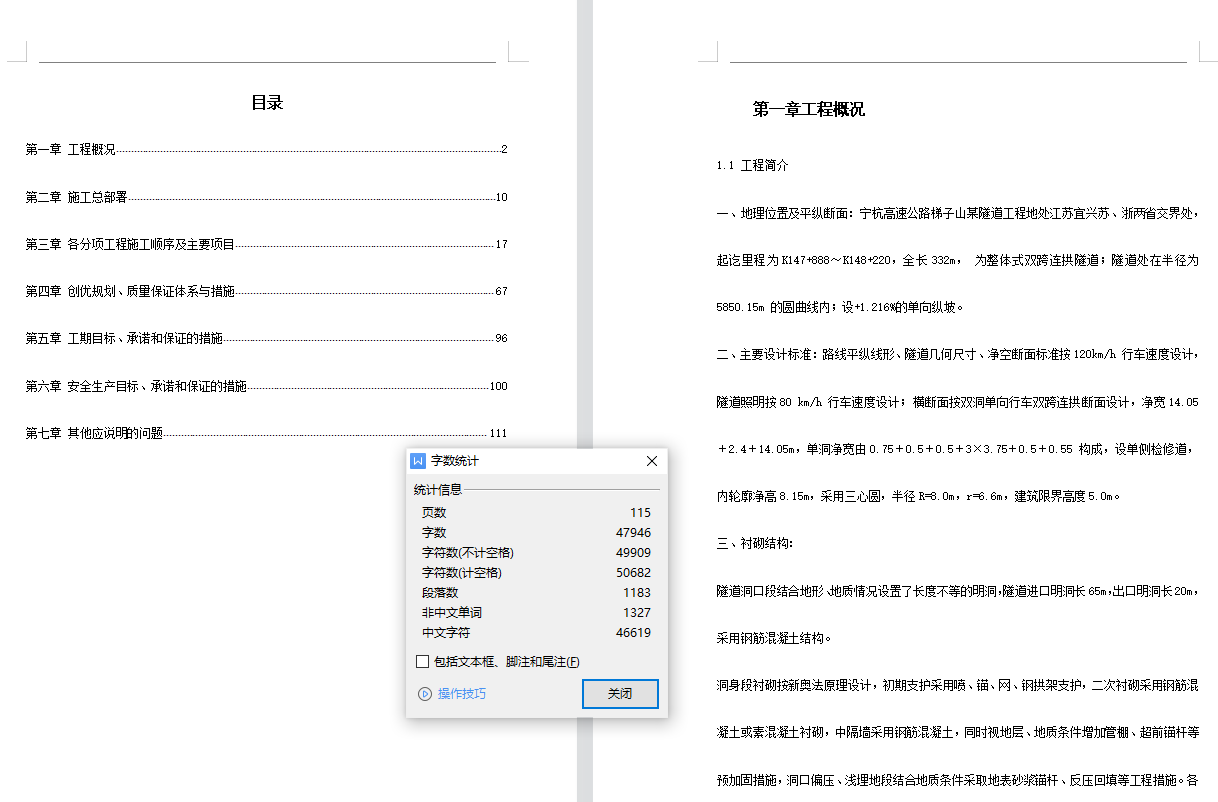Click the 字数统计 dialog title bar text
The image size is (1218, 802).
pyautogui.click(x=455, y=461)
